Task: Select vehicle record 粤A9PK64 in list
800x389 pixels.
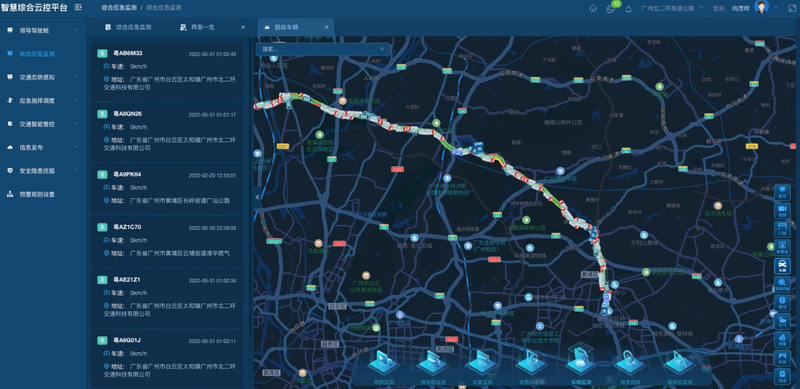Action: pyautogui.click(x=166, y=188)
